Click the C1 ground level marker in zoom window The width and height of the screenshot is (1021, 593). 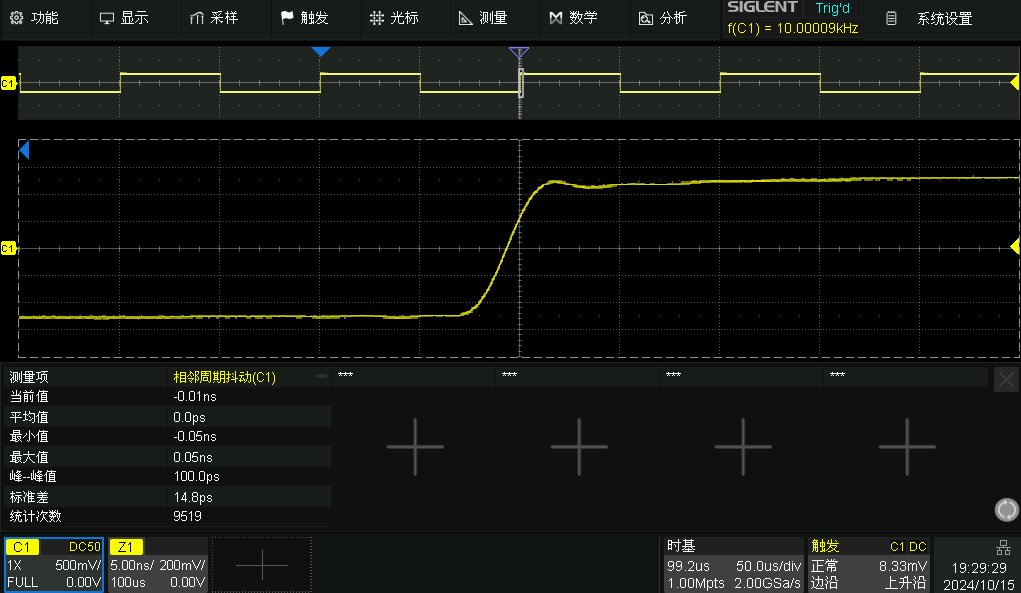click(x=8, y=249)
